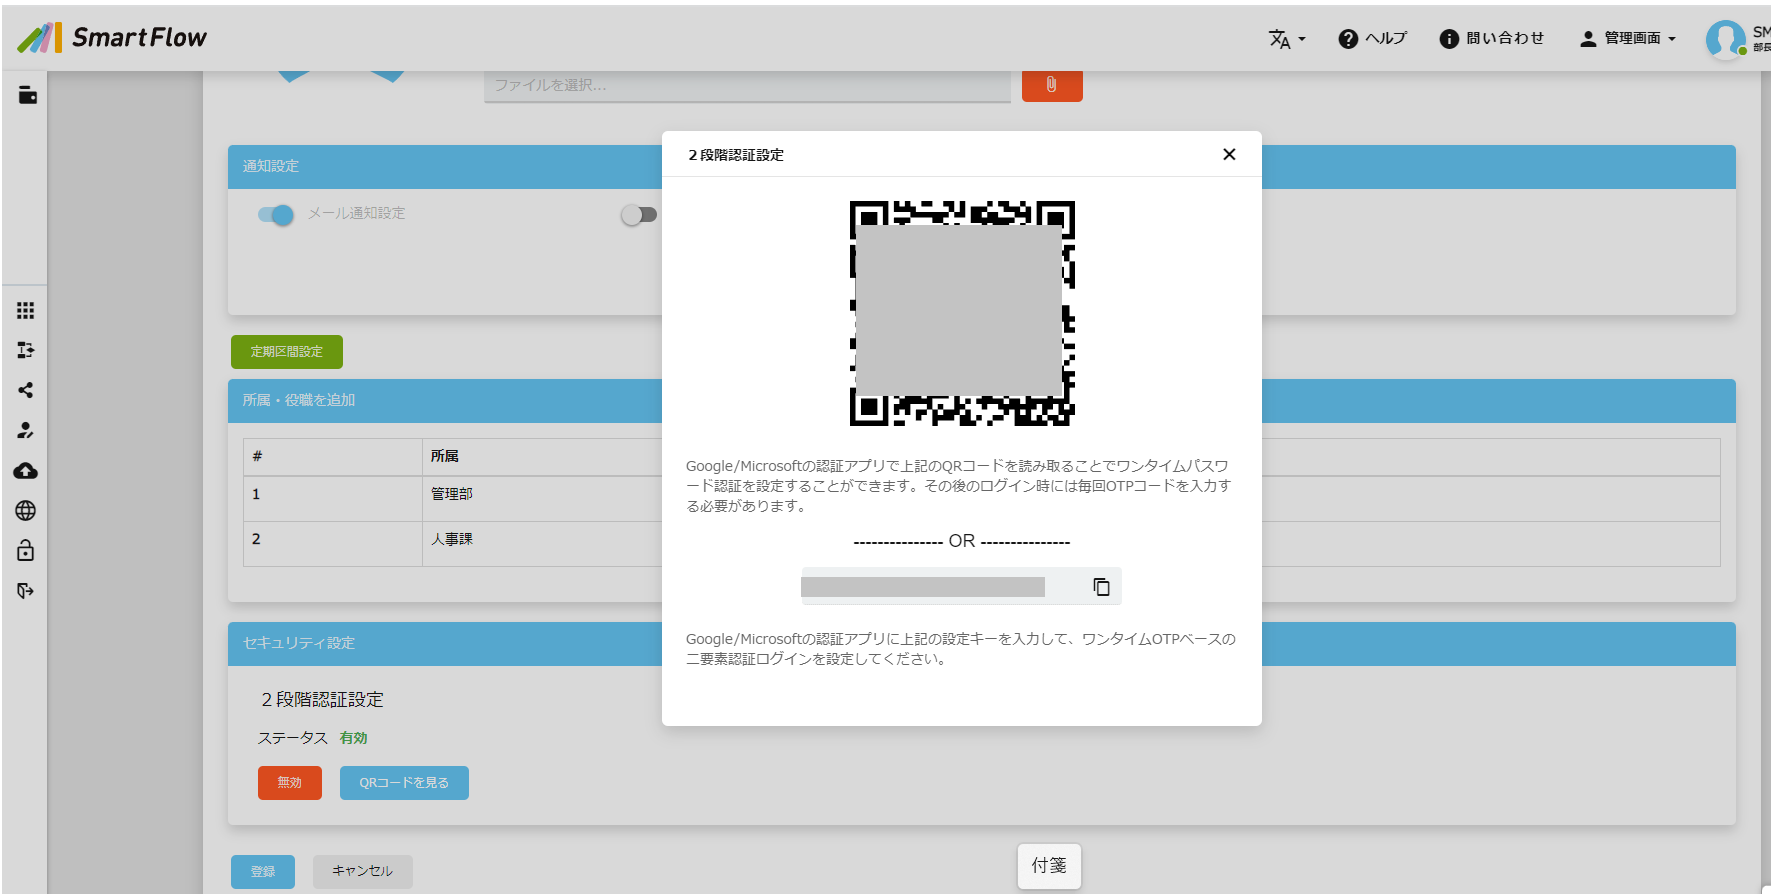Close the 2段階認証設定 dialog
1771x894 pixels.
[x=1229, y=154]
